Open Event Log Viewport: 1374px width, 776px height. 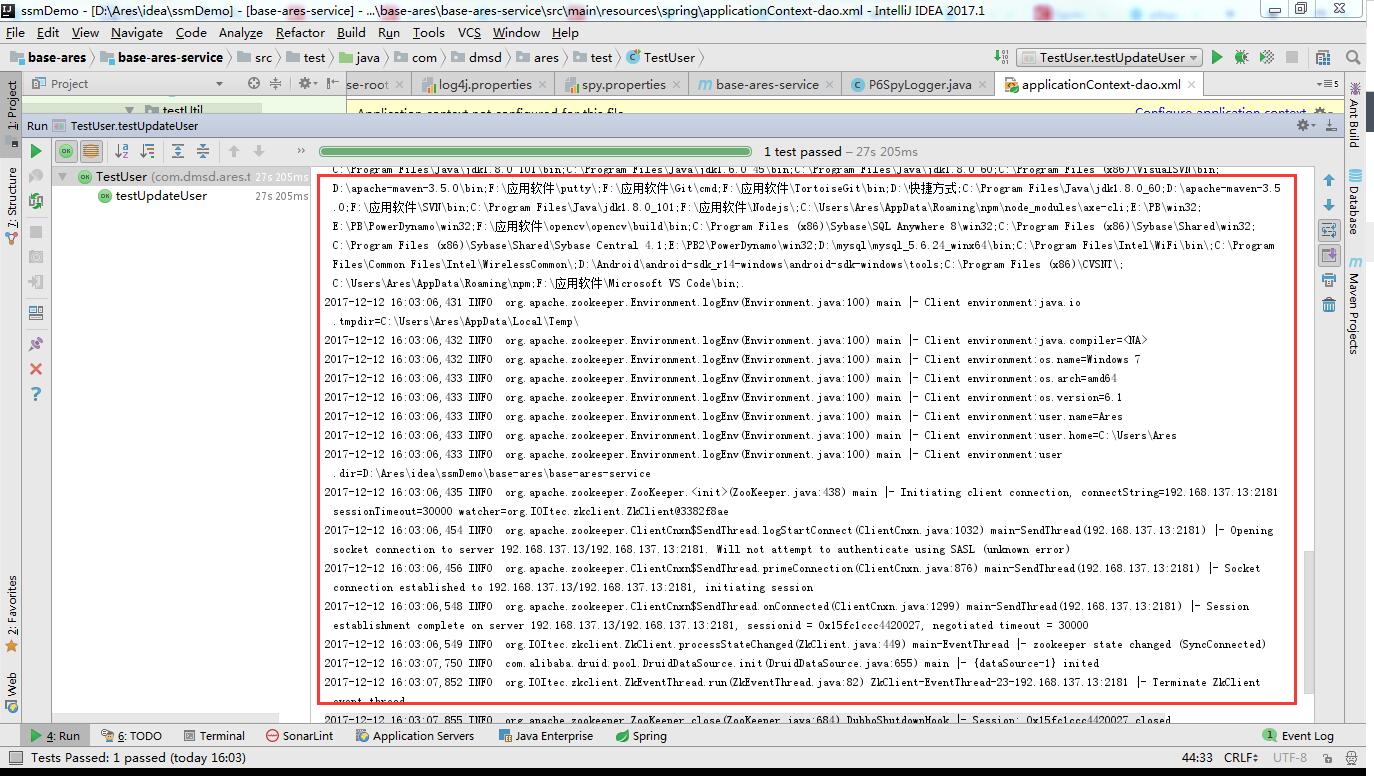click(x=1298, y=736)
